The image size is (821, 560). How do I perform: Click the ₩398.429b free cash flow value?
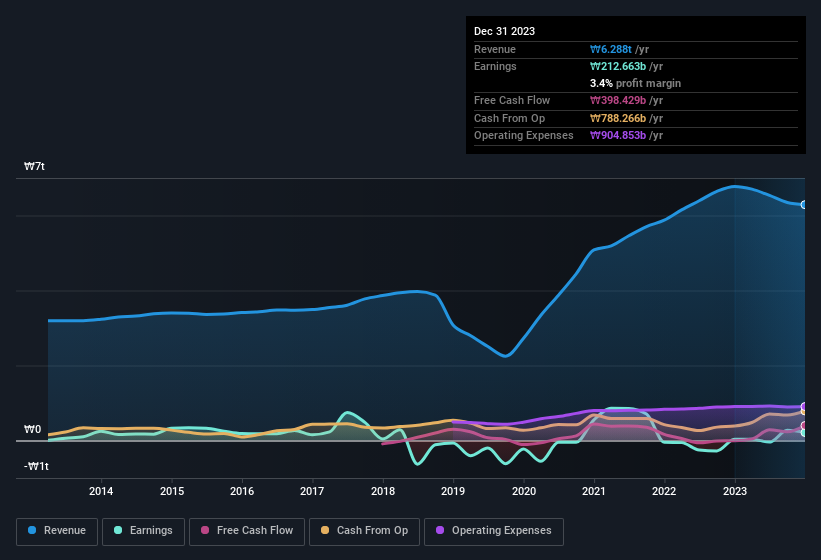pyautogui.click(x=618, y=100)
